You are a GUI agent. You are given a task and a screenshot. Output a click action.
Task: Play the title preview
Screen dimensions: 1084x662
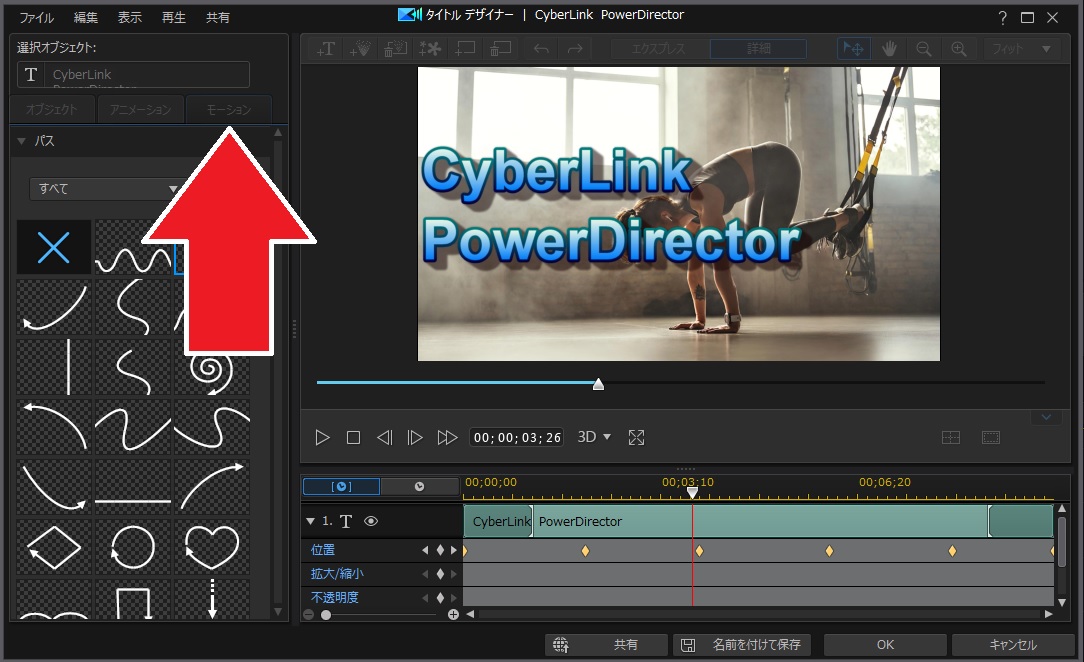point(322,437)
